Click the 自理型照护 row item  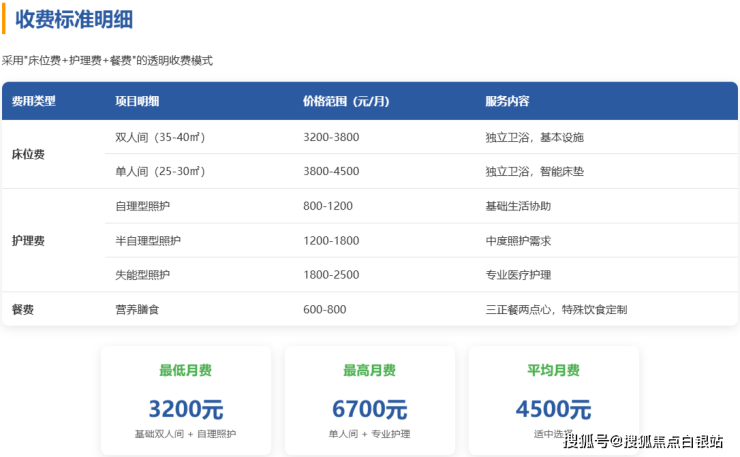pyautogui.click(x=143, y=206)
